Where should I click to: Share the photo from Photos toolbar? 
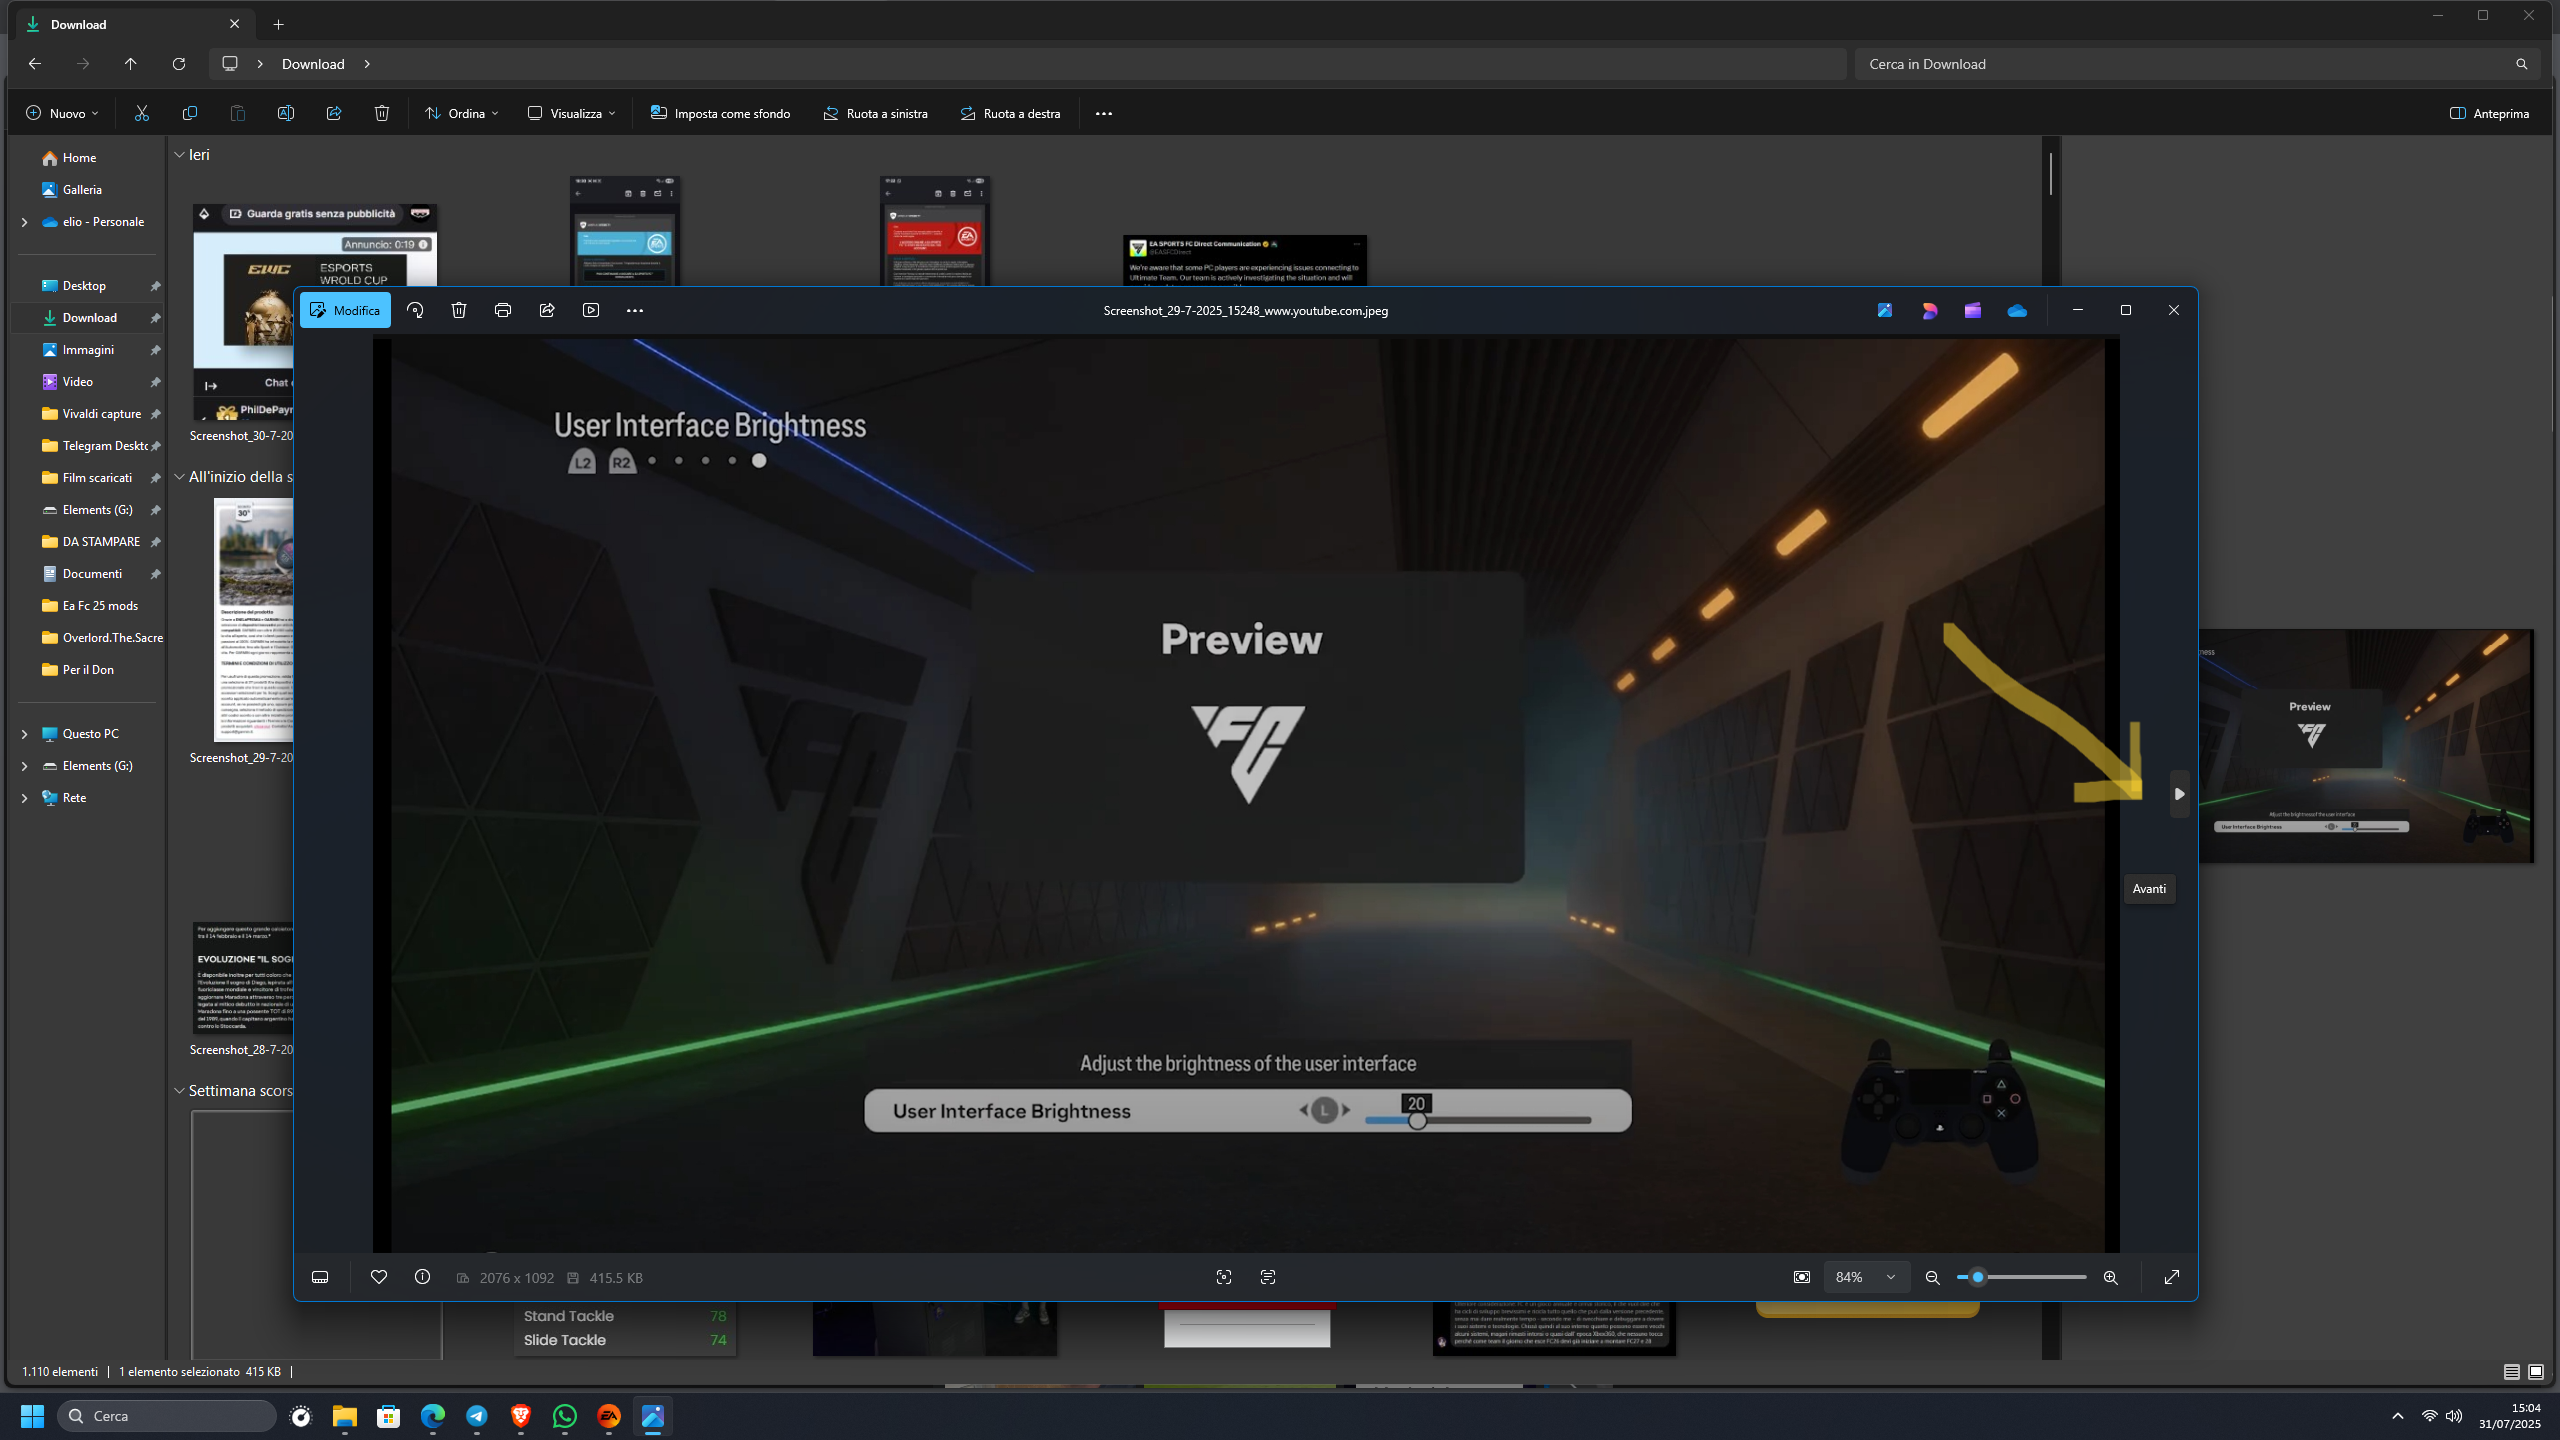click(x=547, y=310)
